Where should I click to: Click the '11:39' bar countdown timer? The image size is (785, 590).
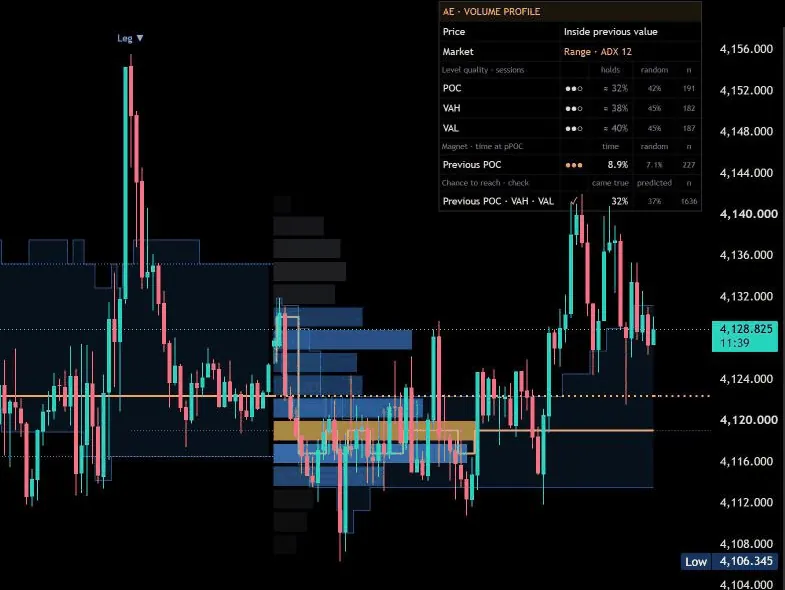(734, 343)
